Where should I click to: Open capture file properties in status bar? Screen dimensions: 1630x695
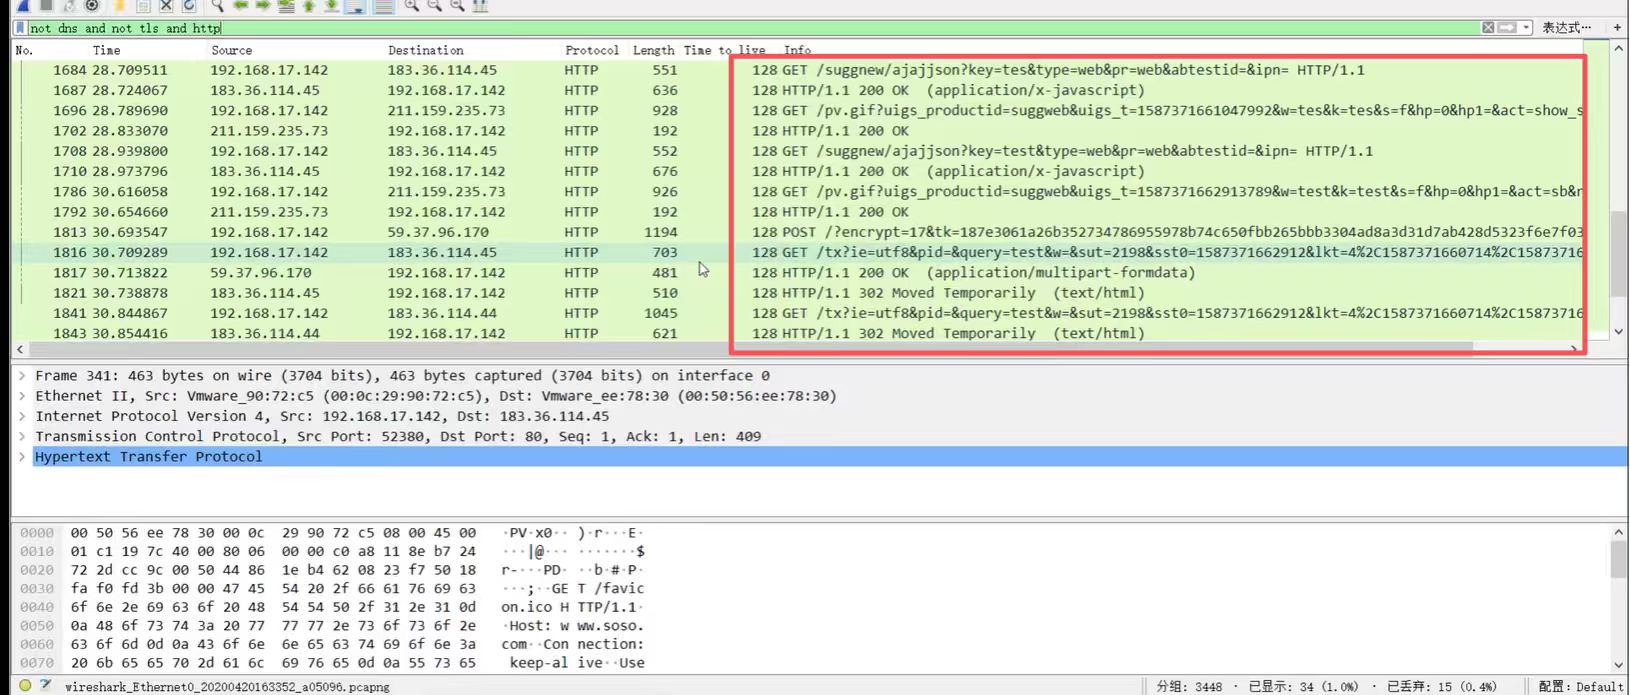tap(45, 686)
